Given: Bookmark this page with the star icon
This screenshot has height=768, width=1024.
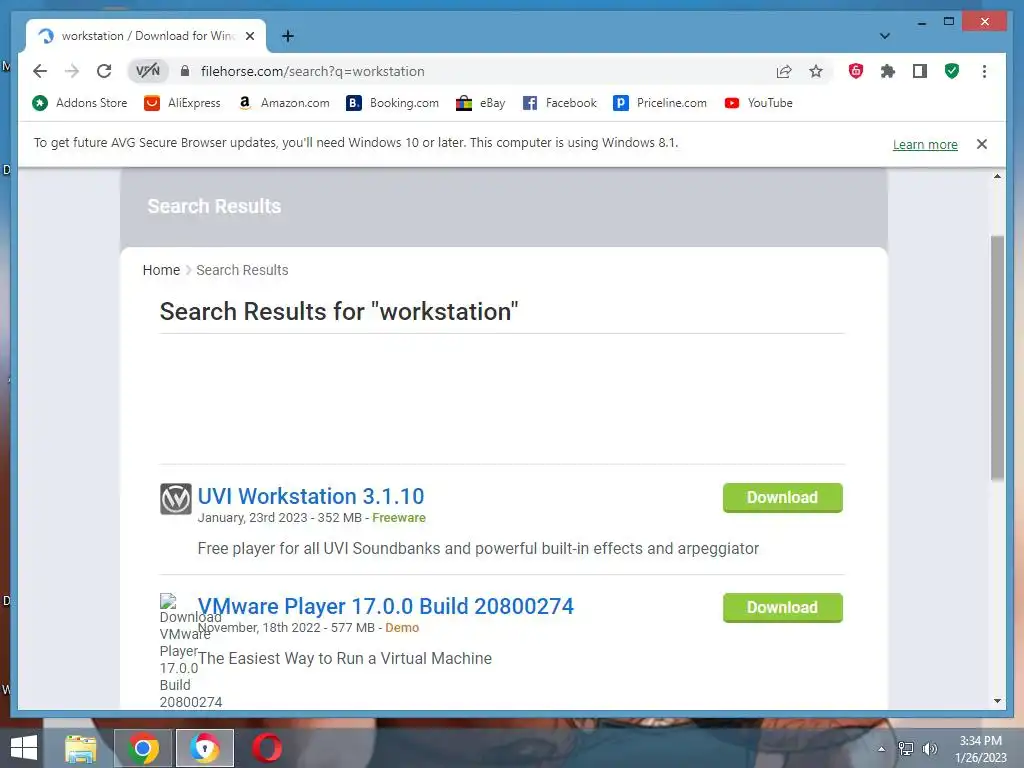Looking at the screenshot, I should [816, 71].
